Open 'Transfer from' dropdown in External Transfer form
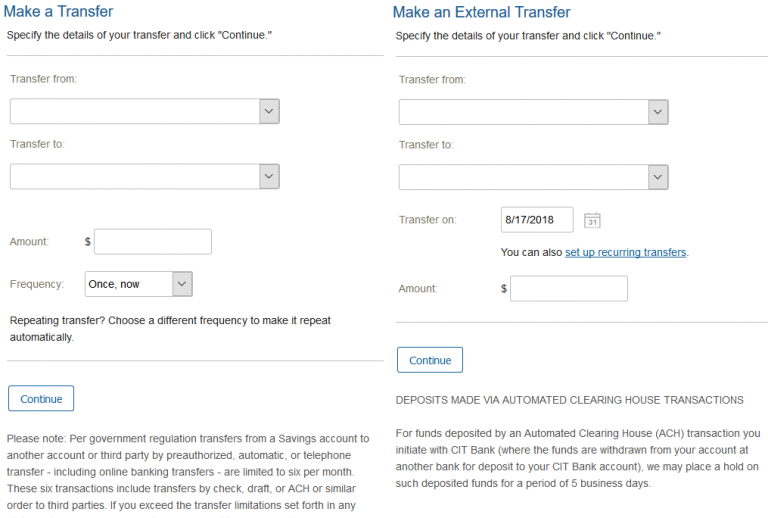Screen dimensions: 768x518 coord(533,112)
